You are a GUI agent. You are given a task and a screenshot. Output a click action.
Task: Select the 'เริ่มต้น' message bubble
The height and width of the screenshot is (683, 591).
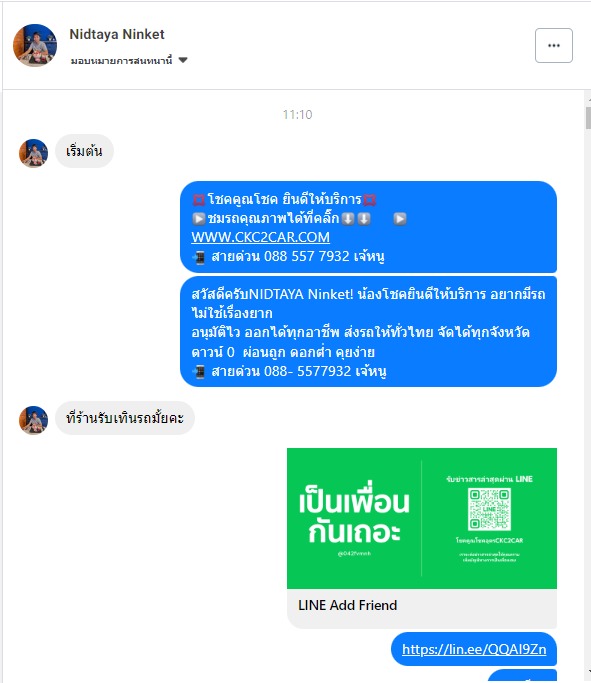pos(84,151)
